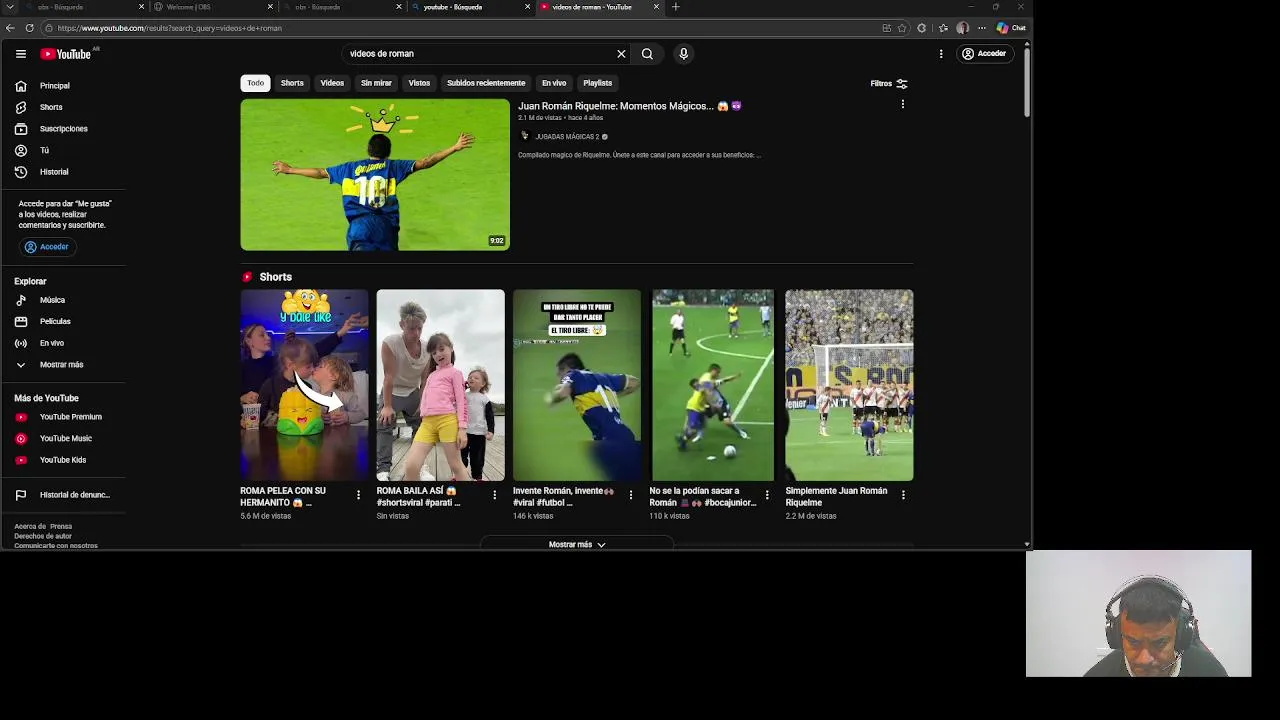Select the Playlists filter chip
The height and width of the screenshot is (720, 1280).
coord(597,83)
